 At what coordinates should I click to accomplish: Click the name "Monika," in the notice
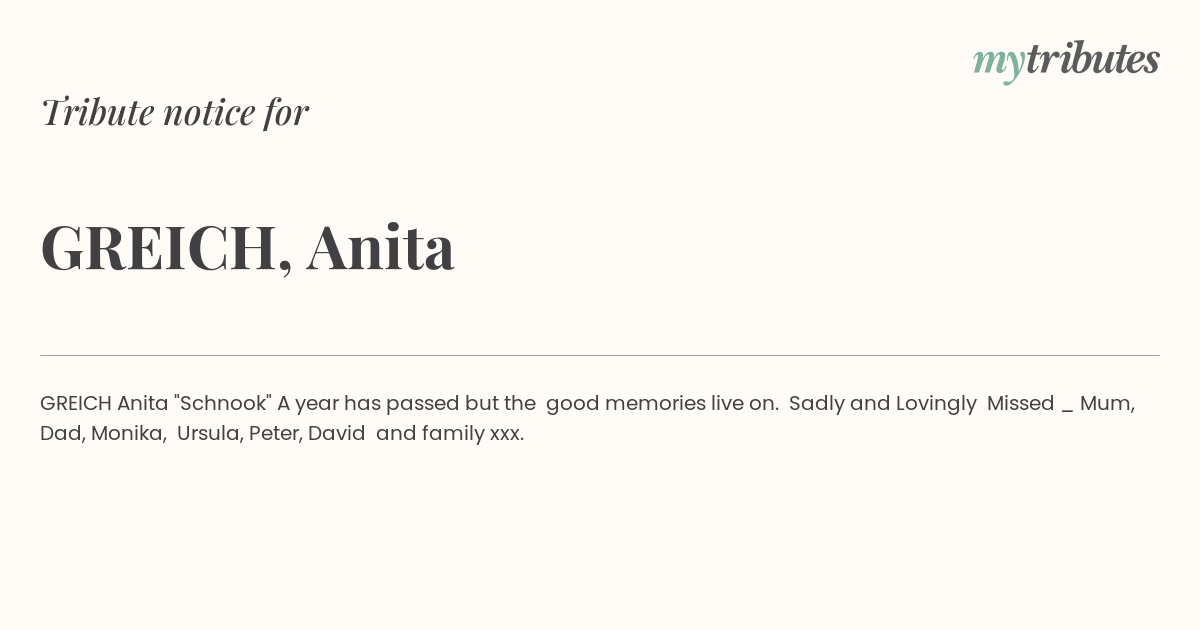click(x=129, y=433)
